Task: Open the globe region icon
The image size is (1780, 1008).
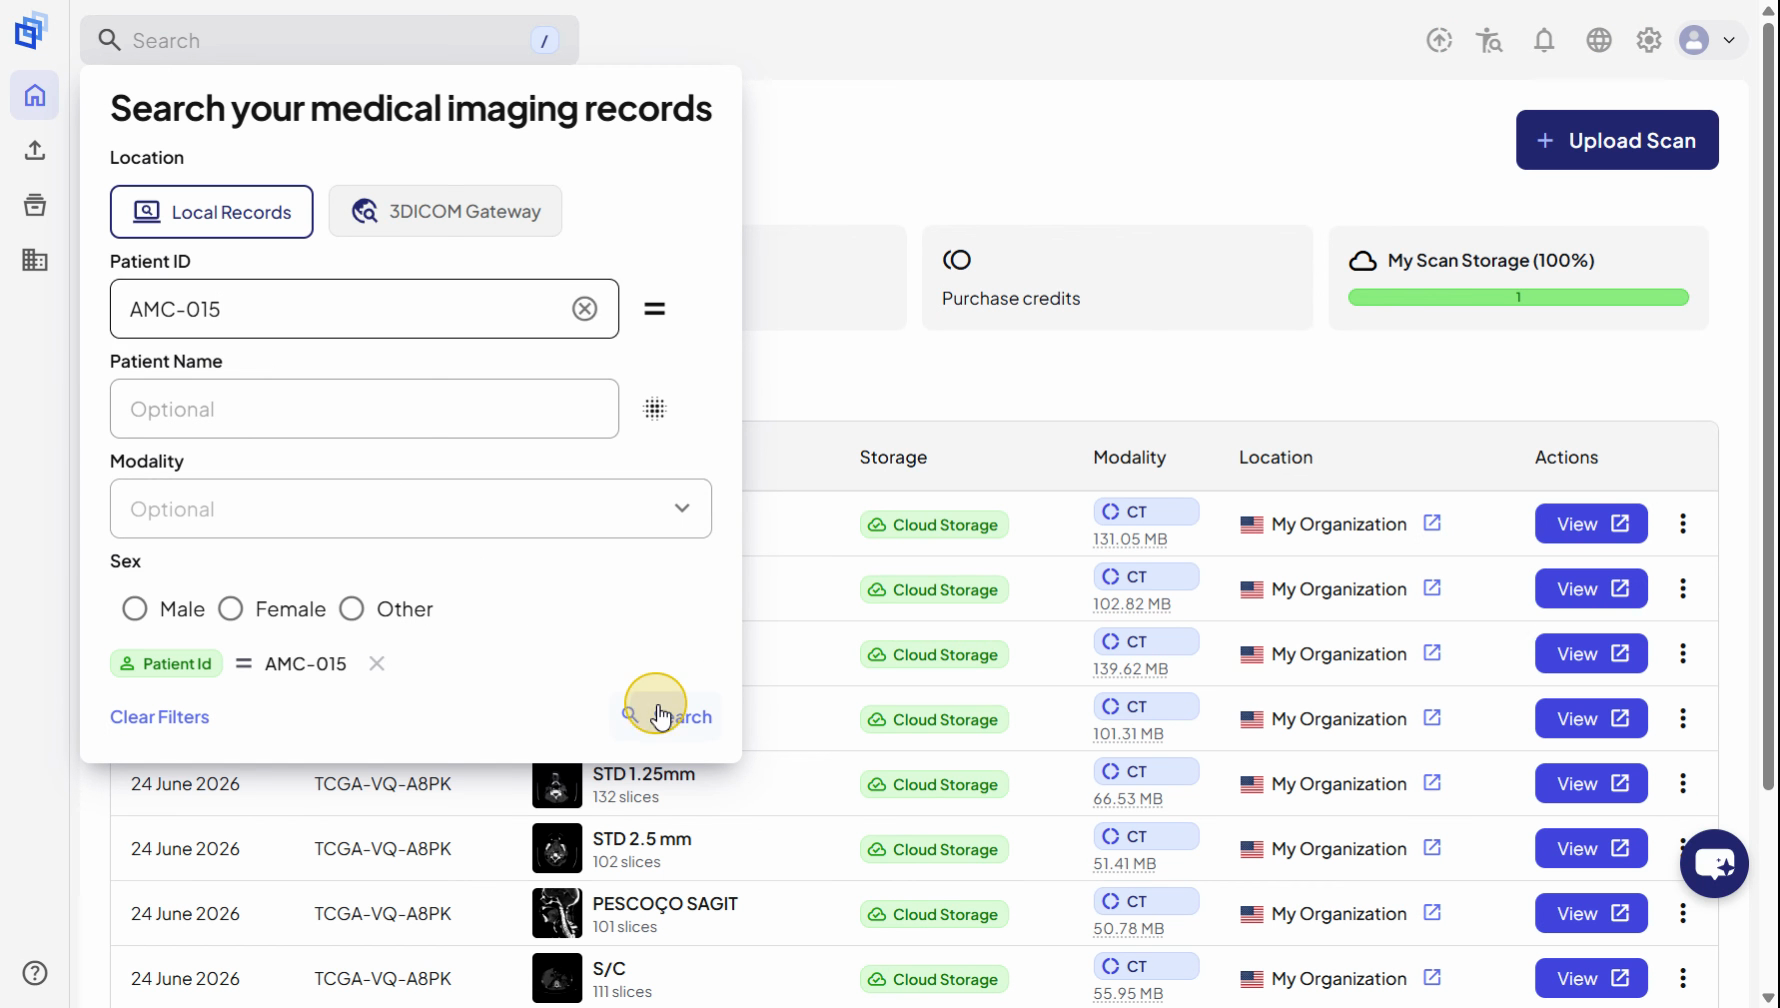Action: (1599, 40)
